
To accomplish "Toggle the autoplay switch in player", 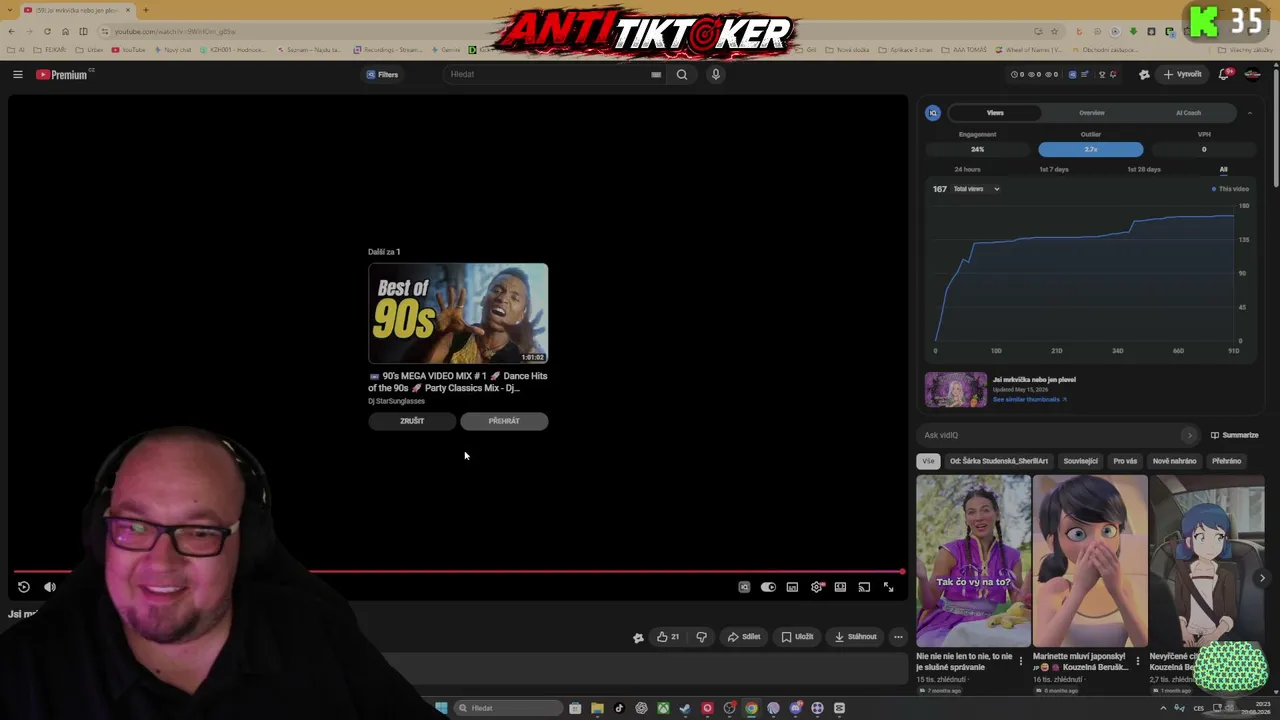I will click(768, 587).
